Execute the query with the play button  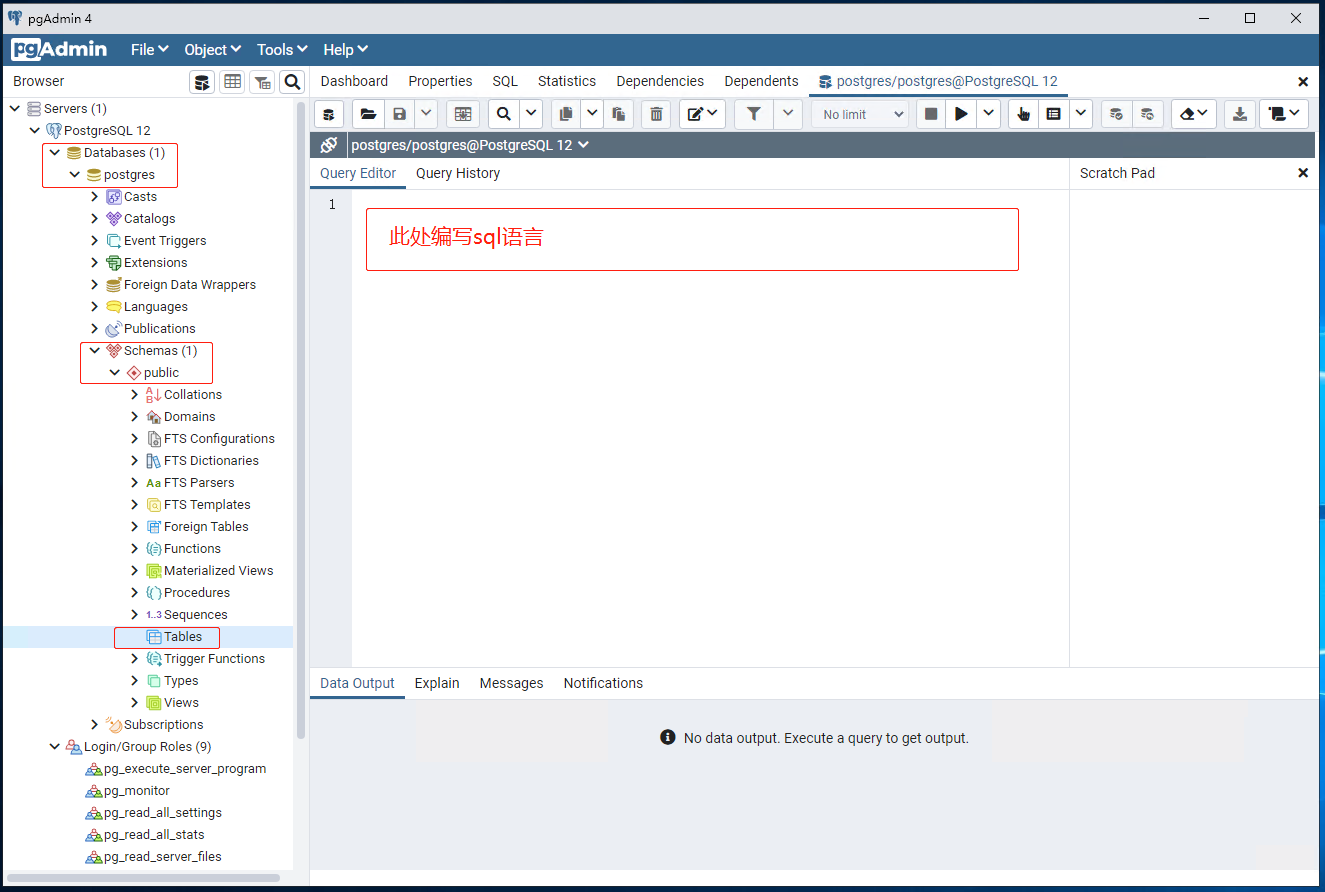[961, 113]
